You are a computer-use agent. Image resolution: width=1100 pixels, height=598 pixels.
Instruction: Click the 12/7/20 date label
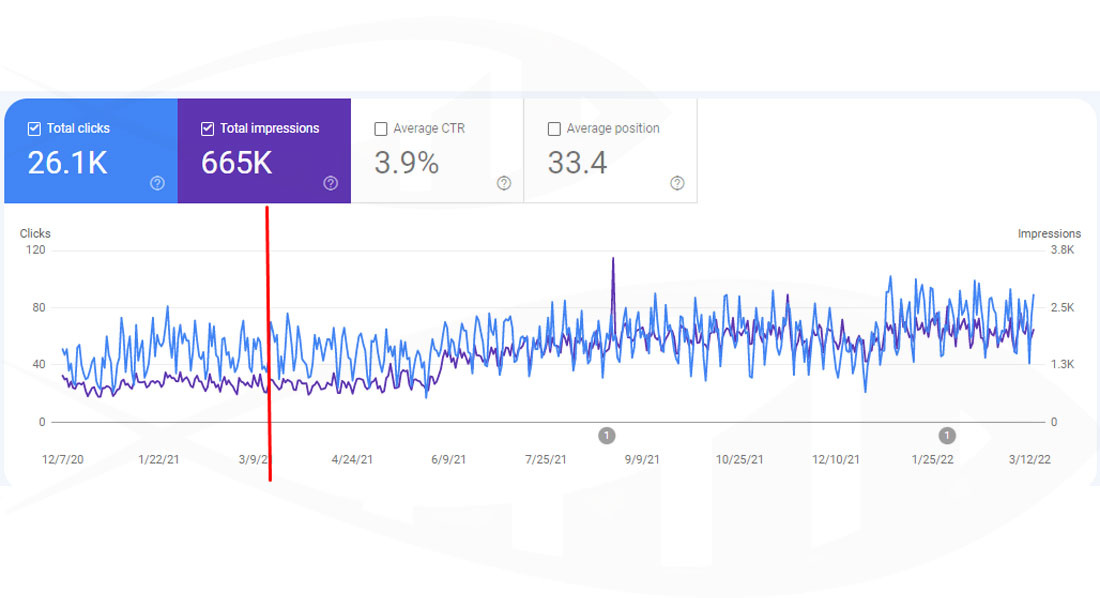[x=62, y=459]
